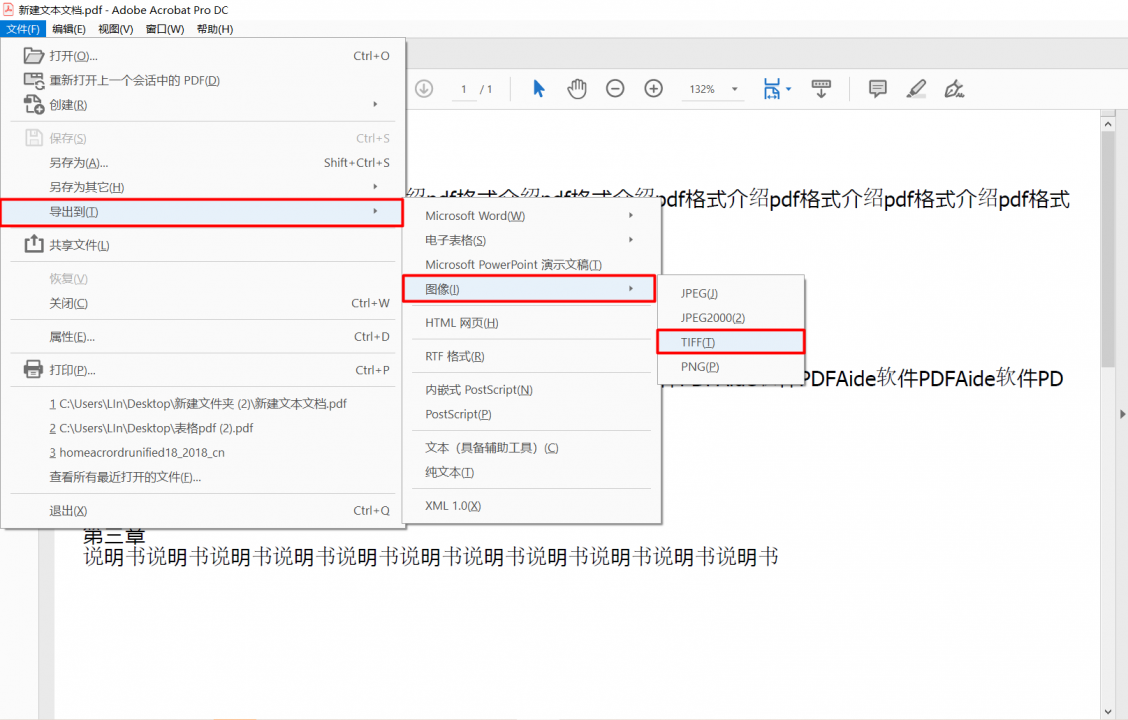Select PNG(P) image format
The height and width of the screenshot is (720, 1128).
[x=730, y=367]
